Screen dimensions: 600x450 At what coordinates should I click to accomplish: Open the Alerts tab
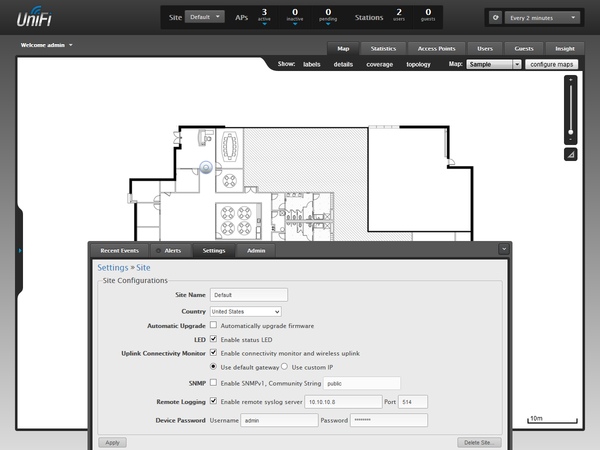click(169, 251)
